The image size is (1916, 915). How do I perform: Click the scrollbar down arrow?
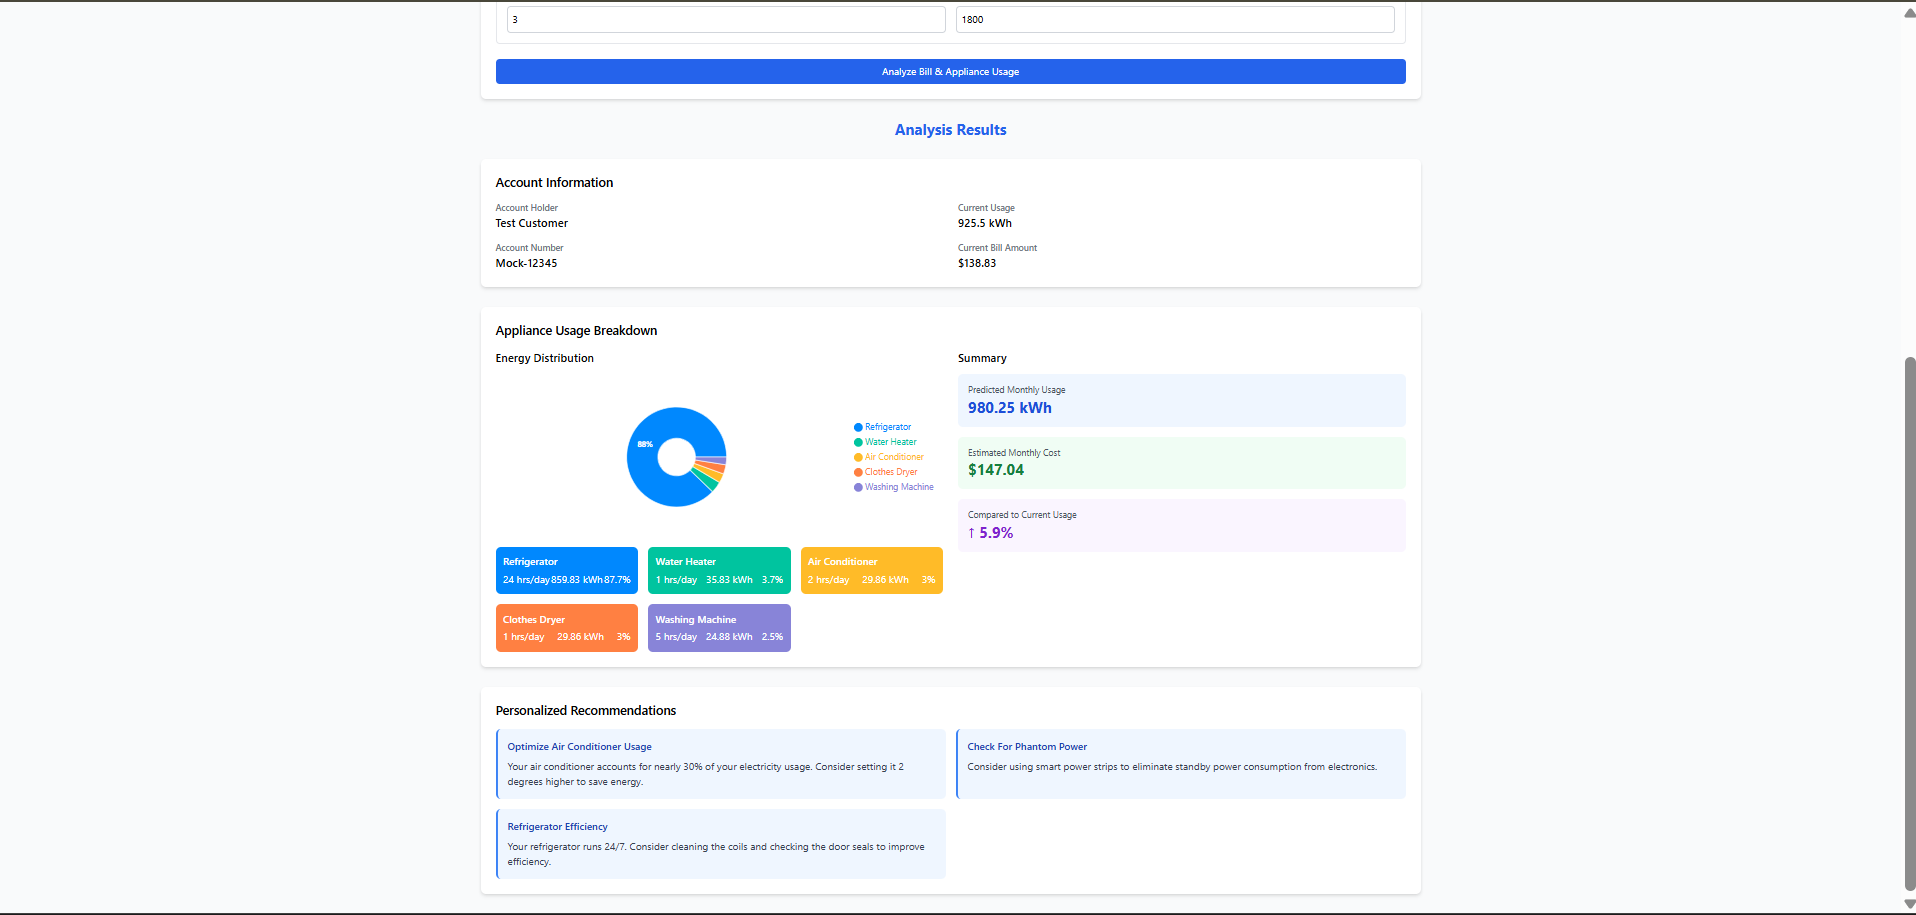1907,906
